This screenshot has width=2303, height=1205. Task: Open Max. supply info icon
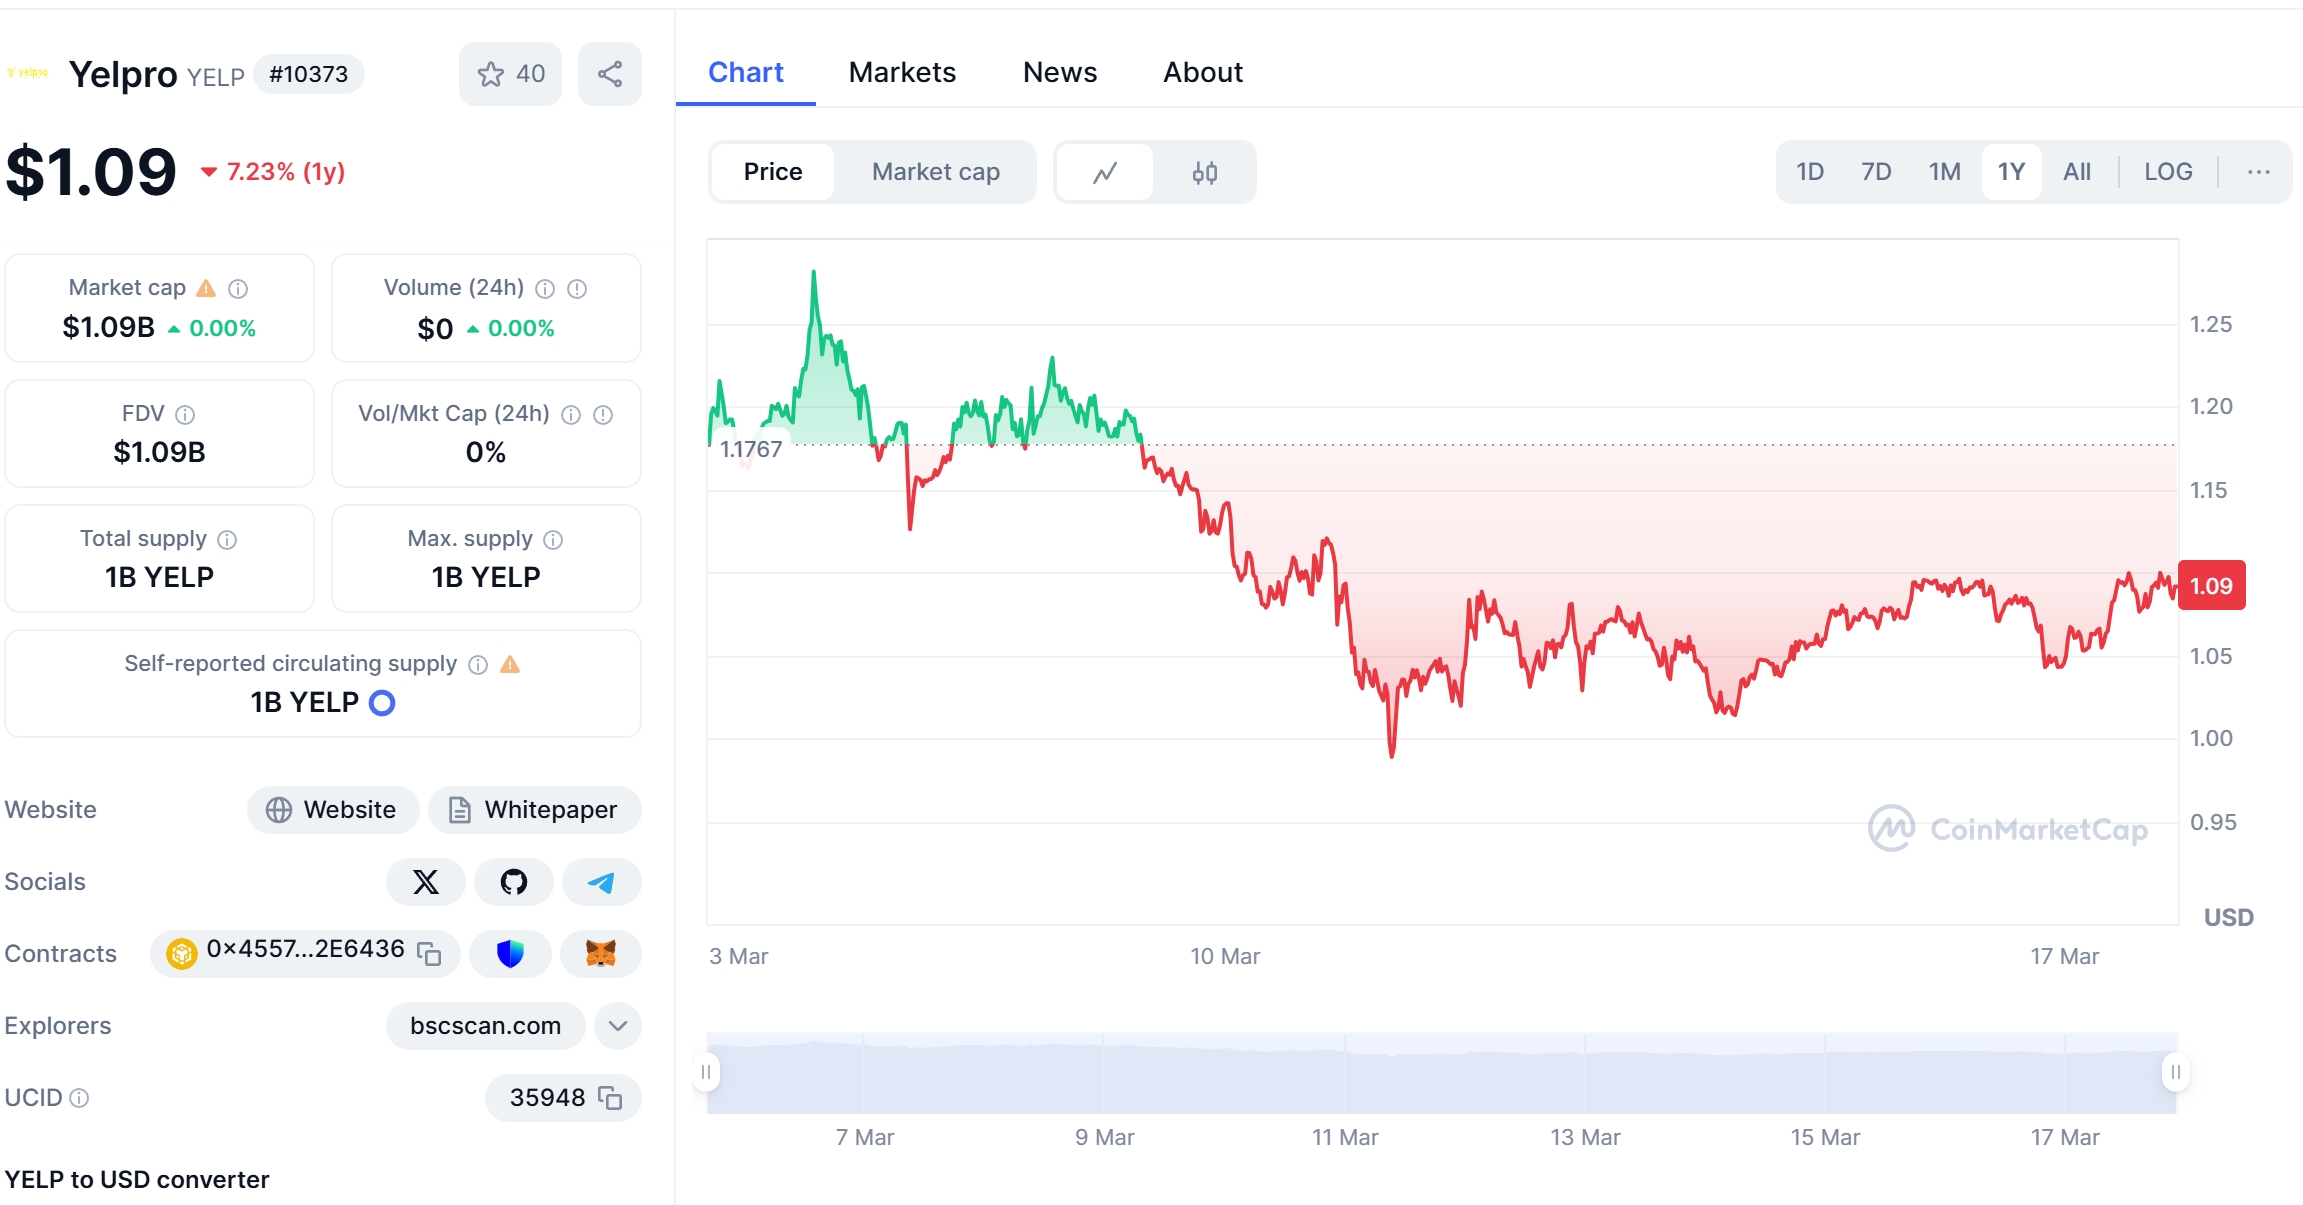point(553,540)
